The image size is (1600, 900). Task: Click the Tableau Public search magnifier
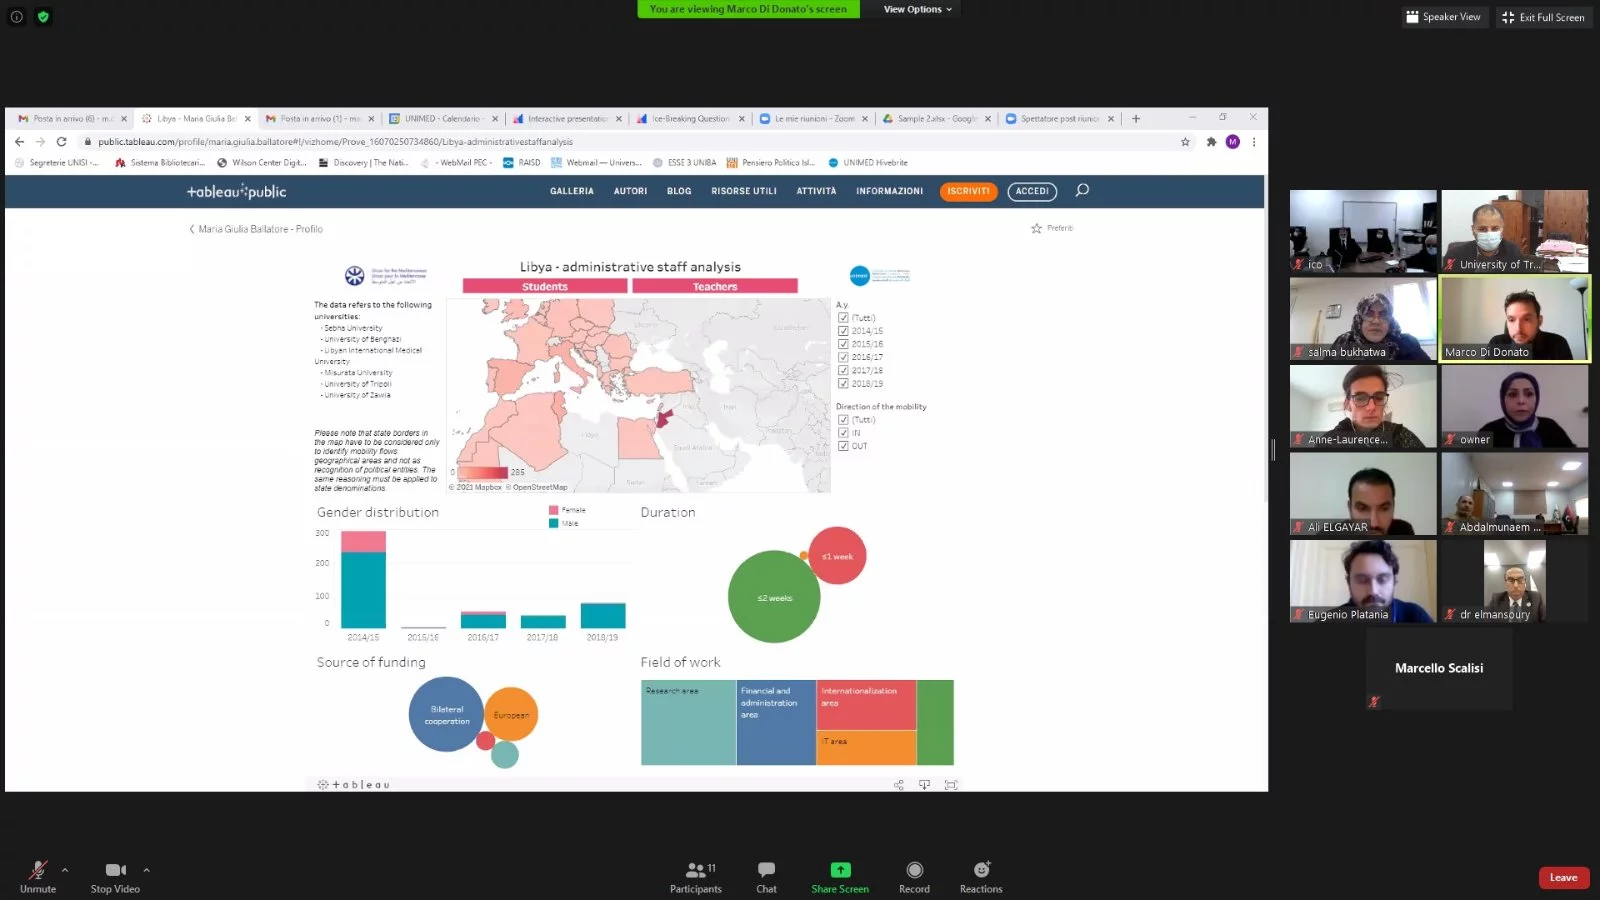coord(1082,190)
